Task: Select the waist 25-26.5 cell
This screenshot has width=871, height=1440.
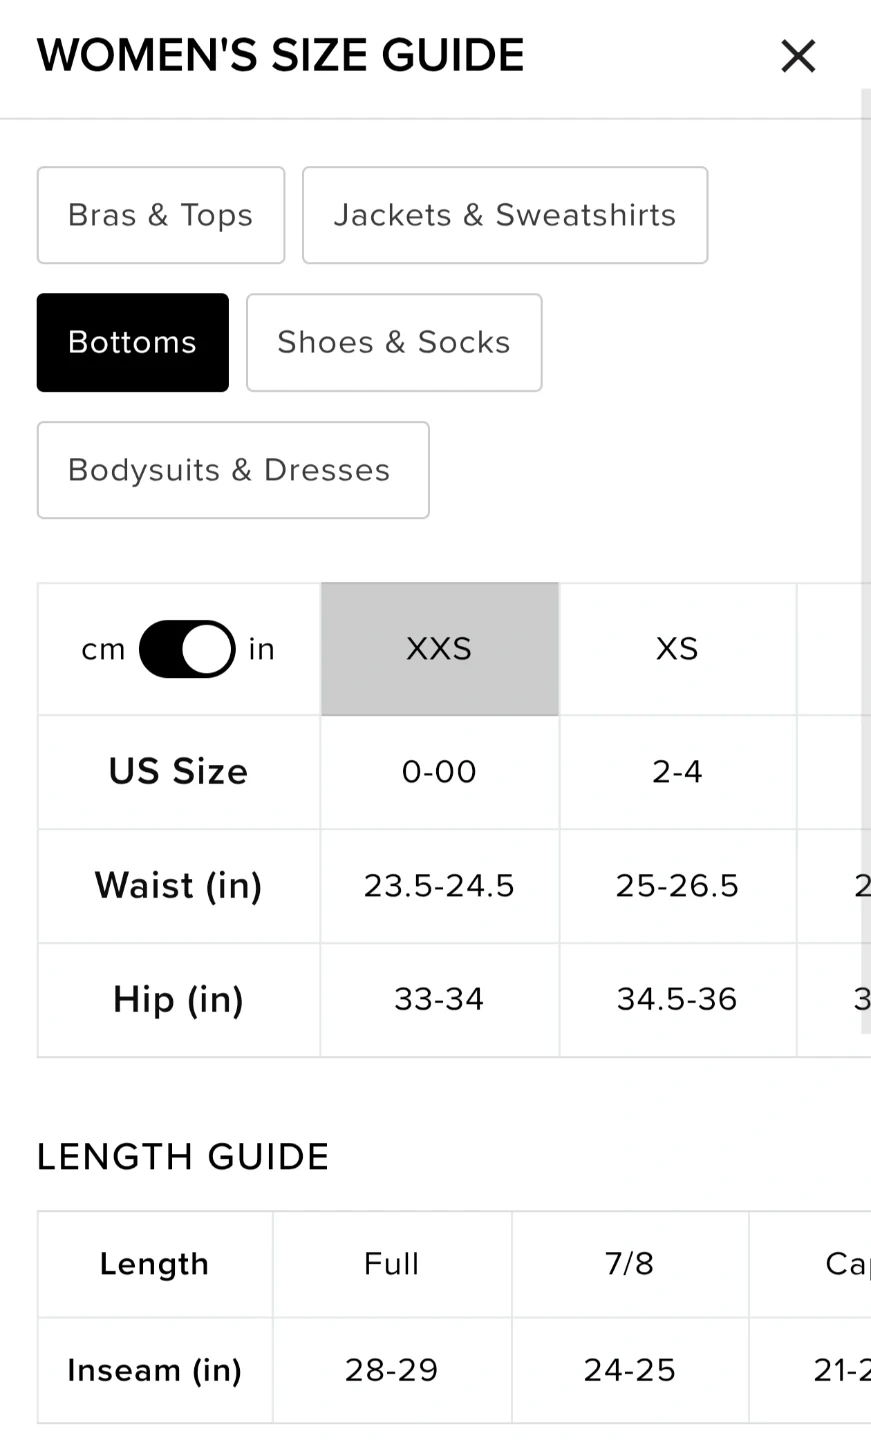Action: [677, 886]
